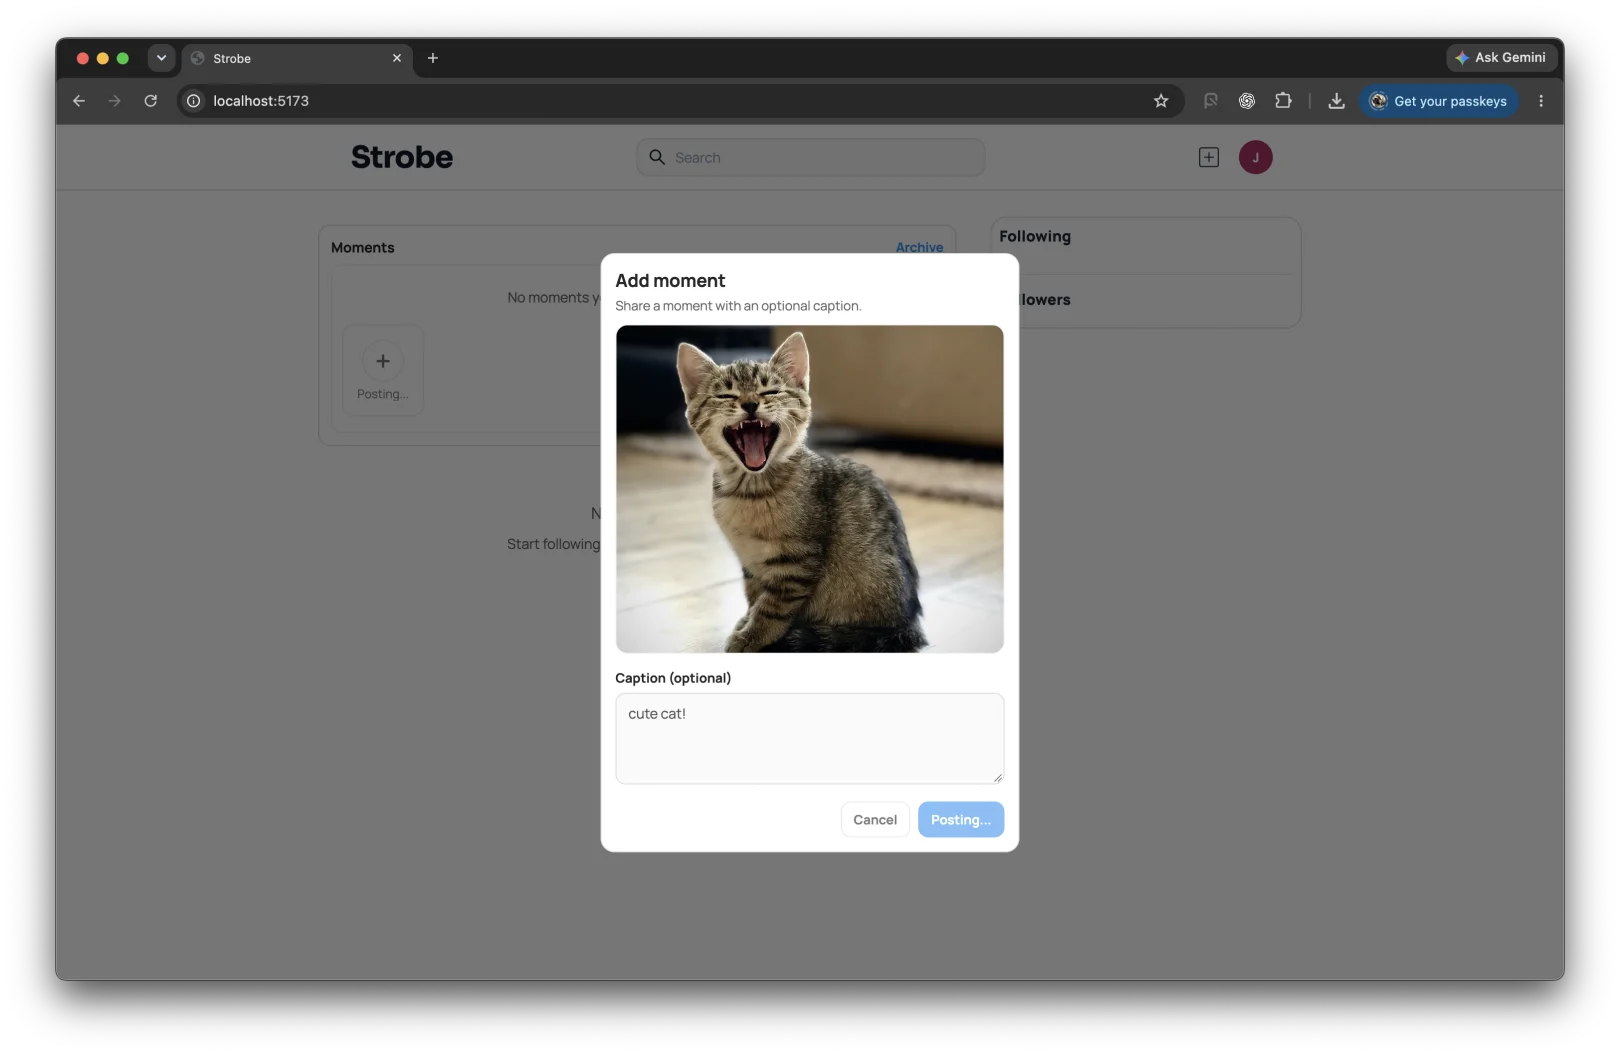Open the J profile avatar

pos(1256,157)
